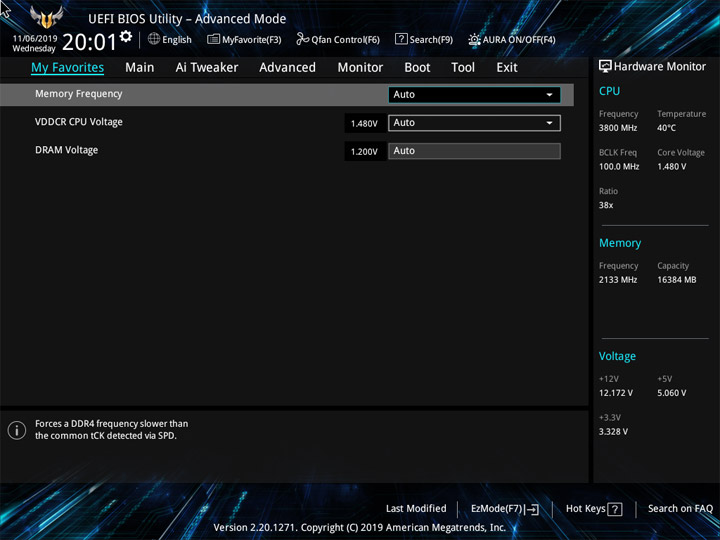Viewport: 720px width, 540px height.
Task: Click the Core Voltage 1.480 V reading
Action: 671,167
